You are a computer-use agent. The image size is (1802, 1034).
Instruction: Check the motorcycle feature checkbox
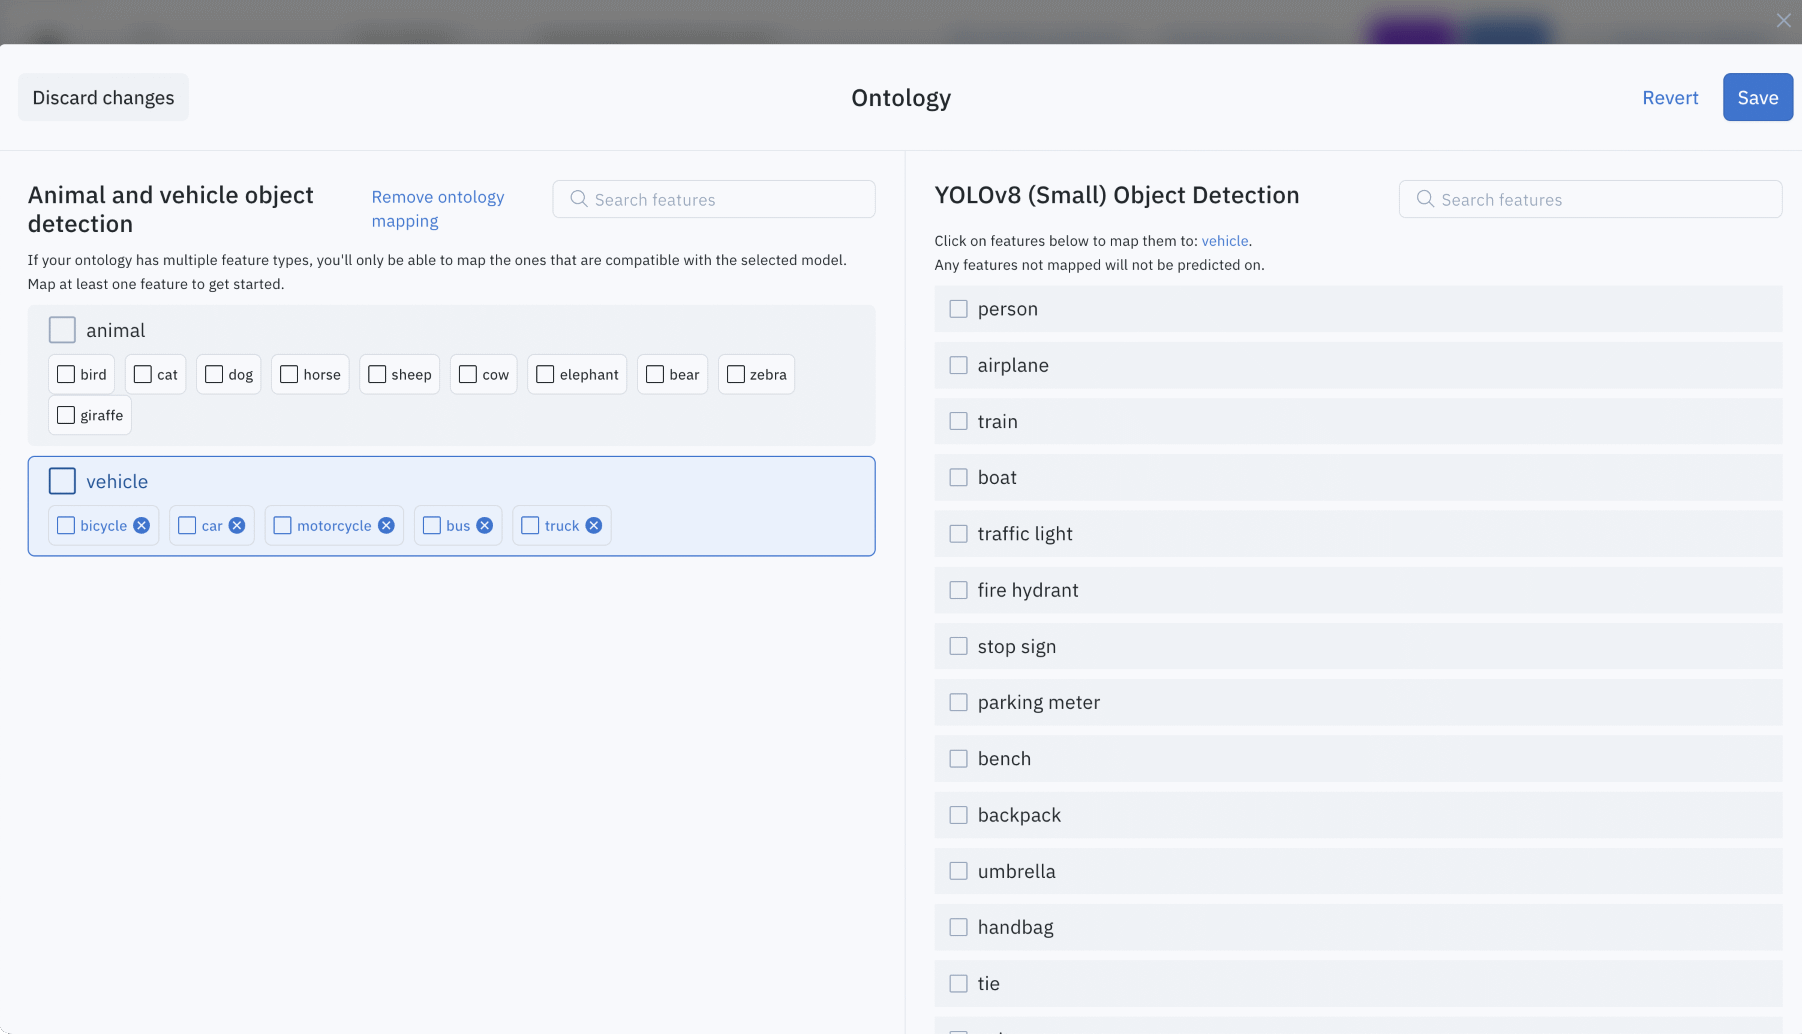point(283,526)
